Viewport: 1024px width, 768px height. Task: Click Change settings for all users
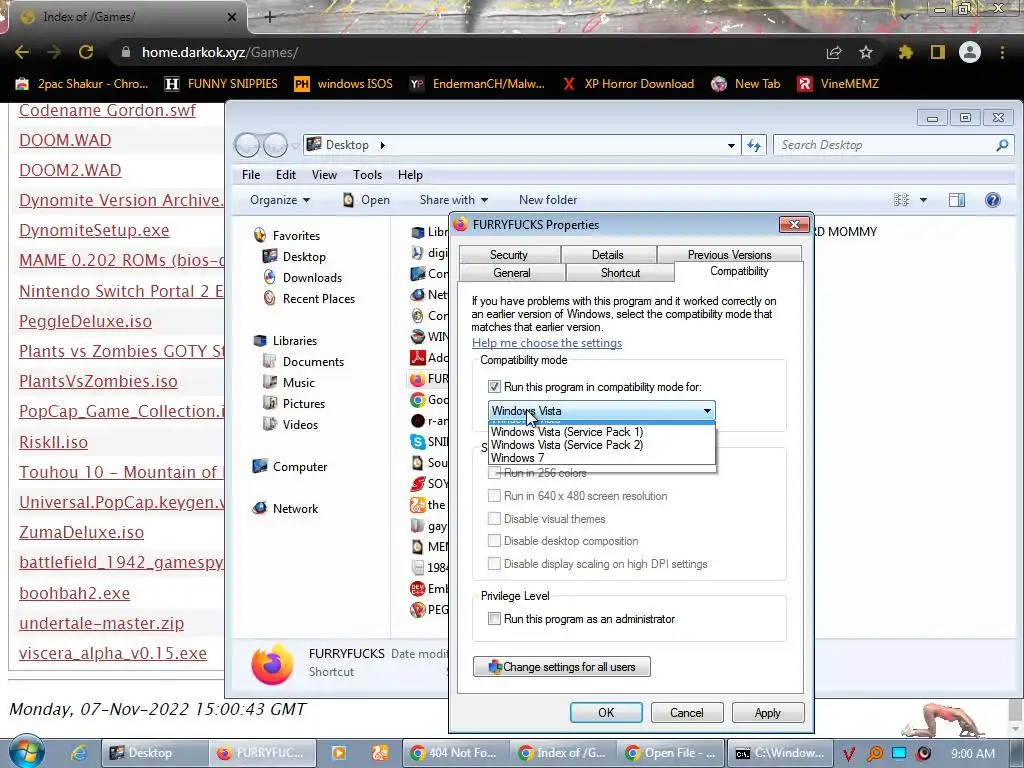coord(562,667)
